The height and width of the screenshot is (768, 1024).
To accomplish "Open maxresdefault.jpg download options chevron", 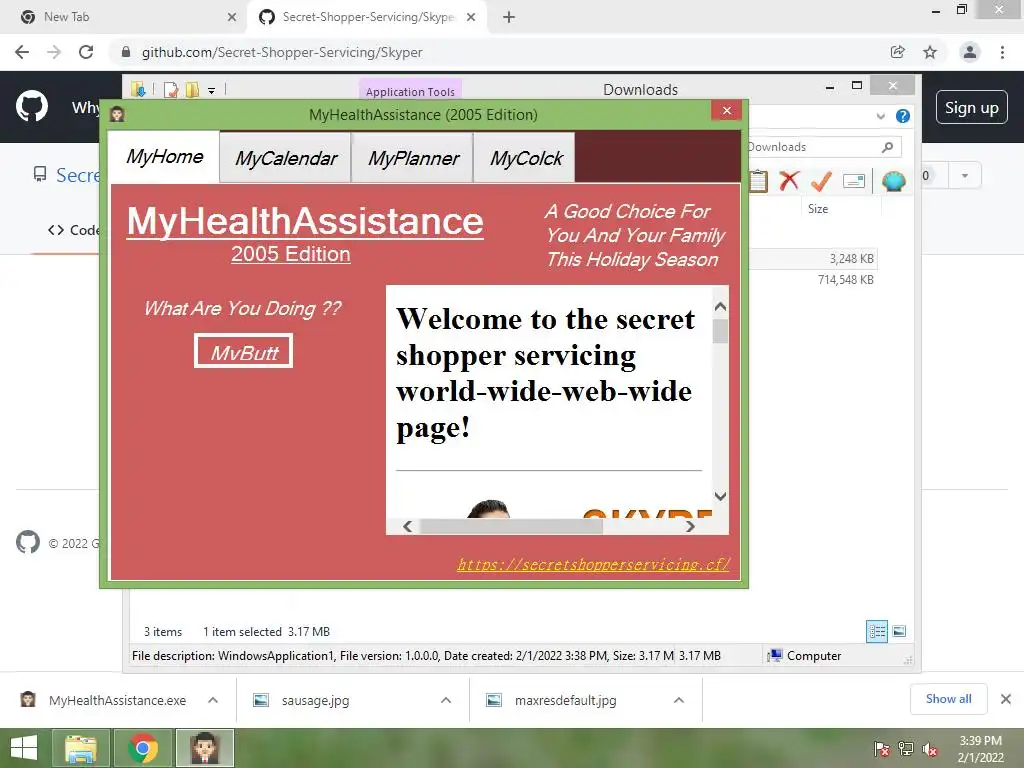I will tap(679, 700).
